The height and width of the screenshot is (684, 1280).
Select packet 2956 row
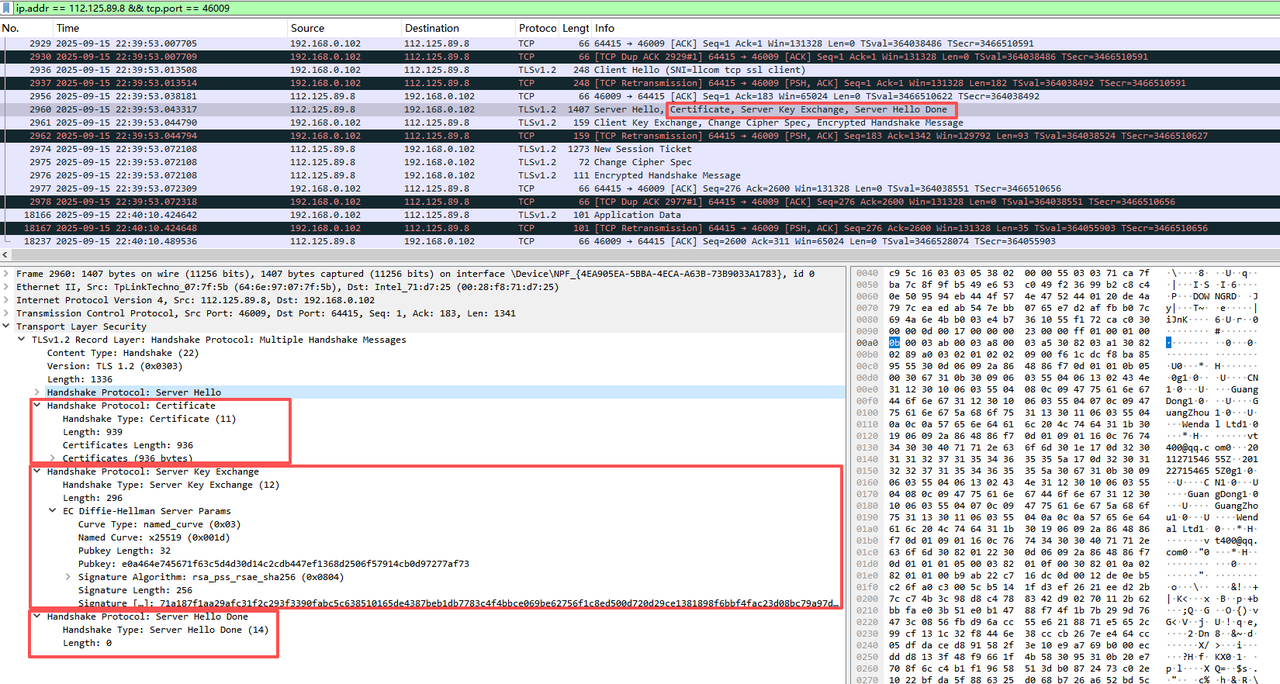pos(640,96)
